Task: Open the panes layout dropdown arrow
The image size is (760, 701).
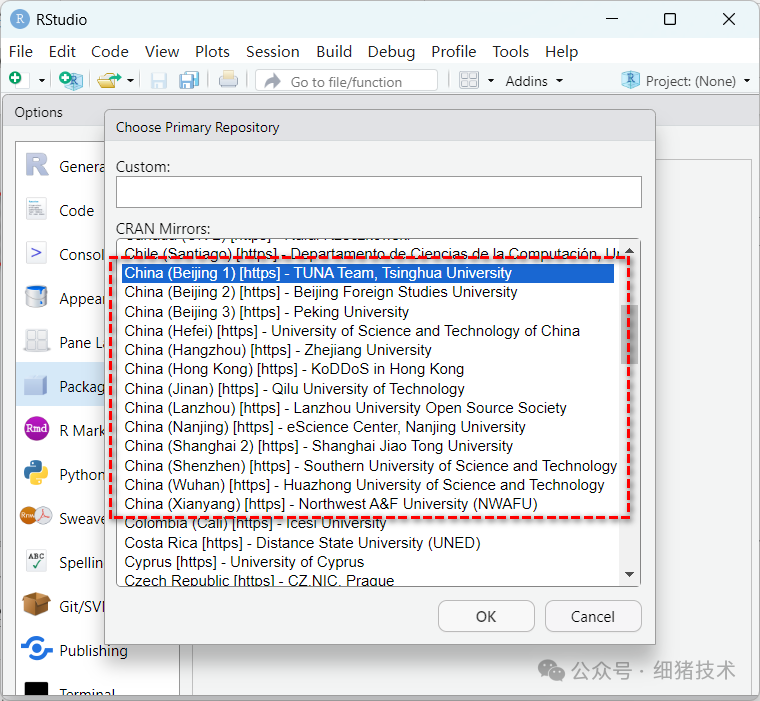Action: pos(491,80)
